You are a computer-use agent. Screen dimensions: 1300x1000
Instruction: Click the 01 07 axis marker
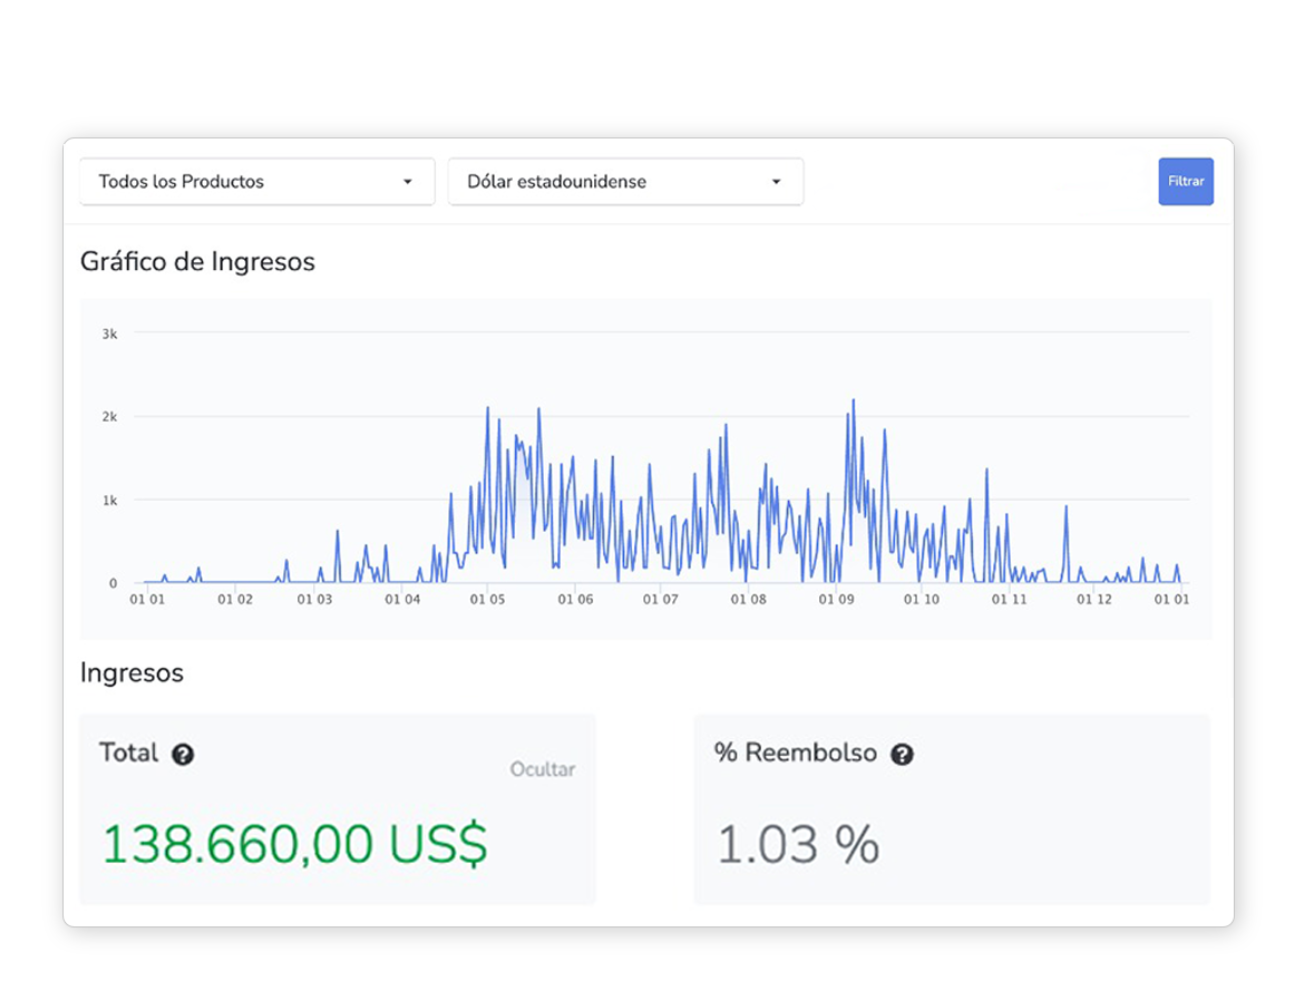pyautogui.click(x=660, y=599)
